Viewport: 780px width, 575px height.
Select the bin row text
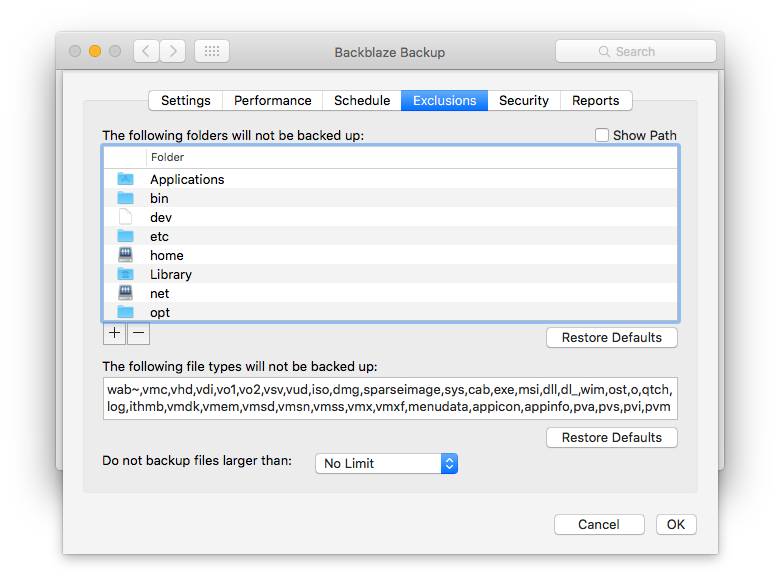tap(159, 198)
